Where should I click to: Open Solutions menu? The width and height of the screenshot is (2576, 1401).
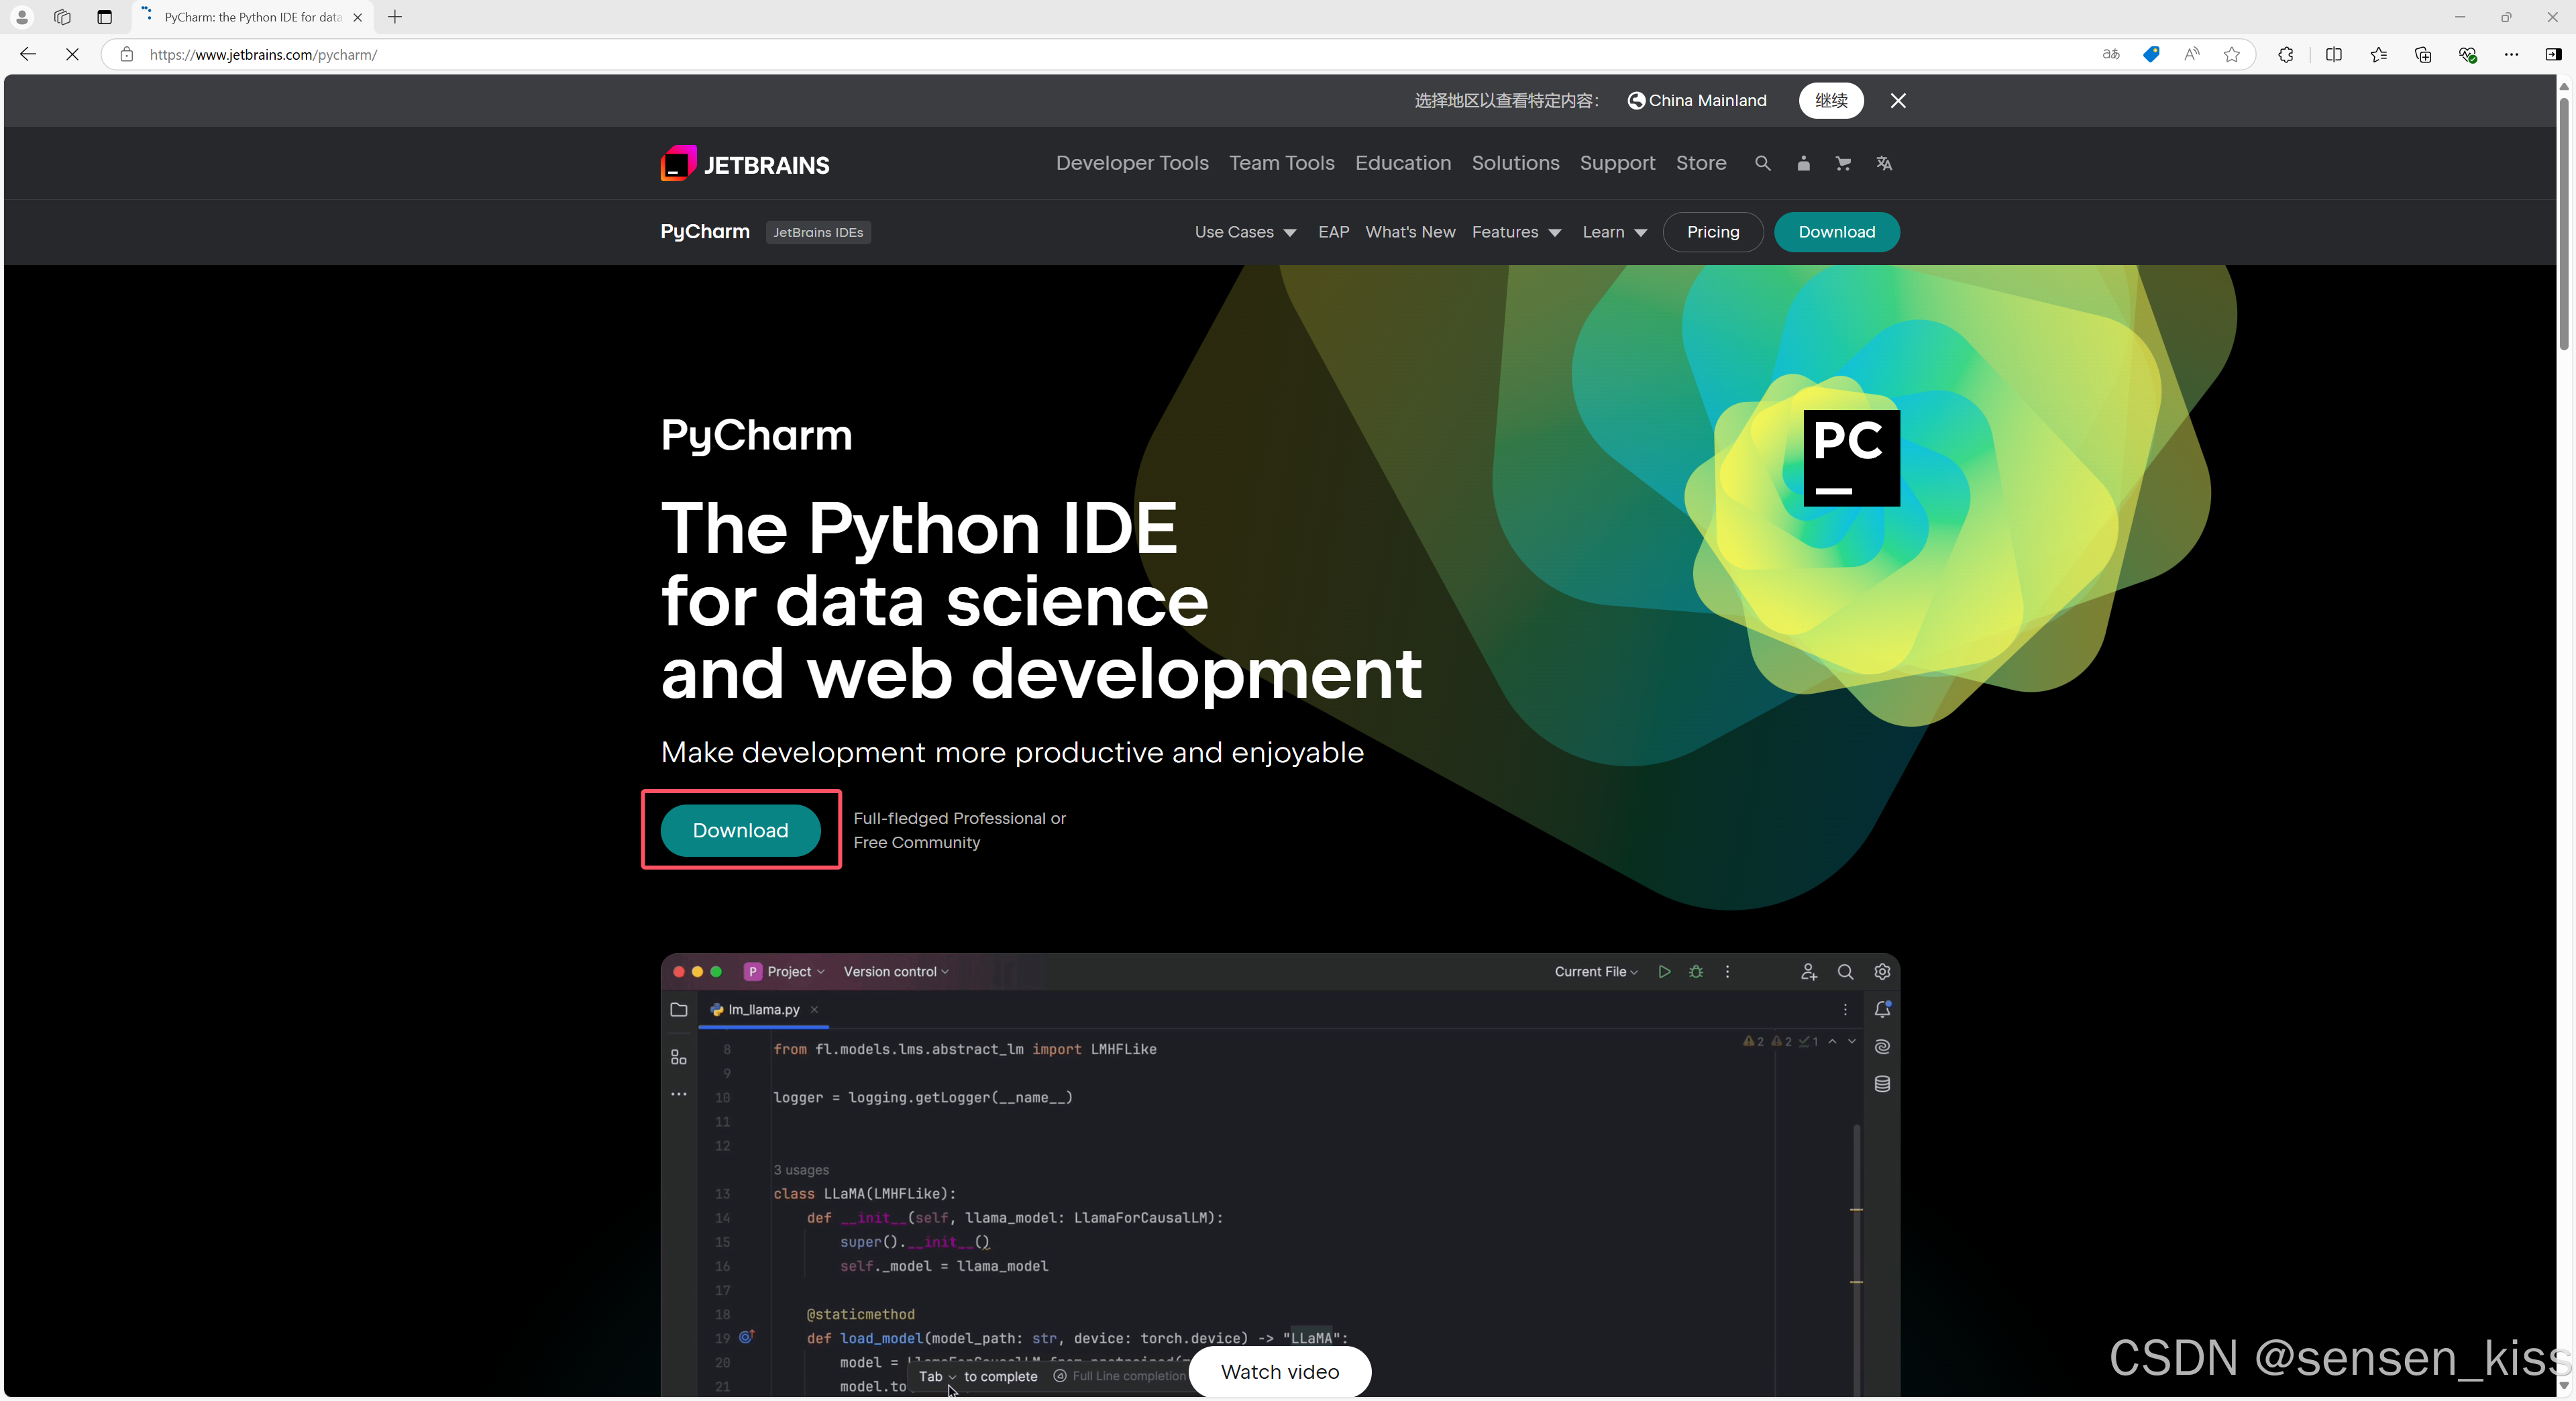pyautogui.click(x=1515, y=163)
